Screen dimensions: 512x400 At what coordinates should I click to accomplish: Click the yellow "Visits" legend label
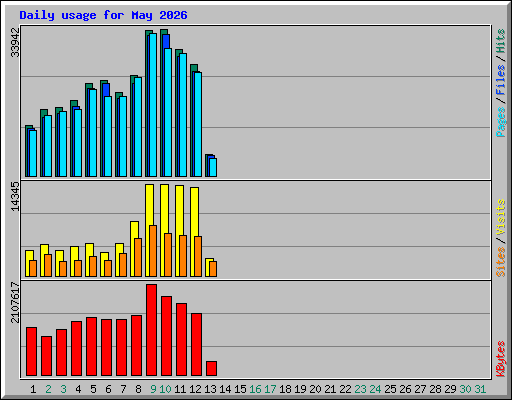click(x=500, y=217)
